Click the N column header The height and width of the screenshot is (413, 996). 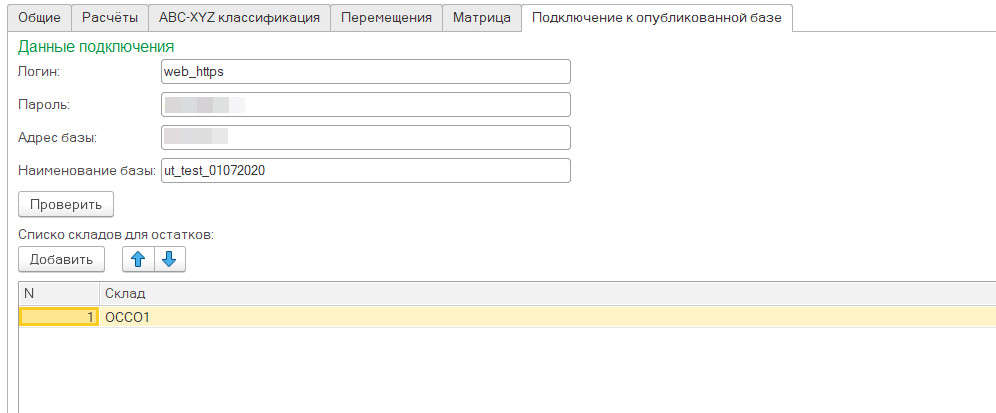[x=59, y=293]
